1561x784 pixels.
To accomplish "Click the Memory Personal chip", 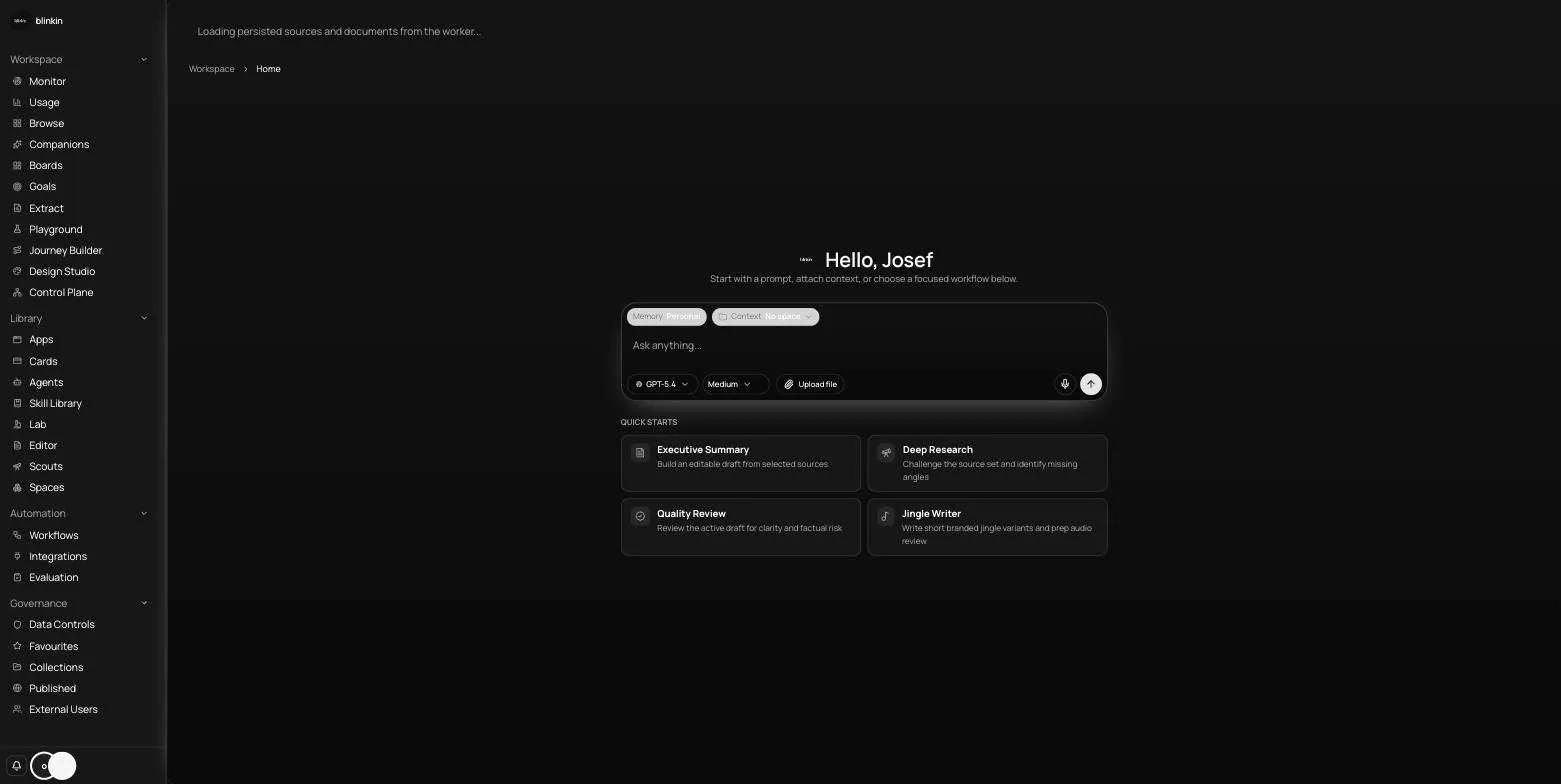I will tap(667, 317).
